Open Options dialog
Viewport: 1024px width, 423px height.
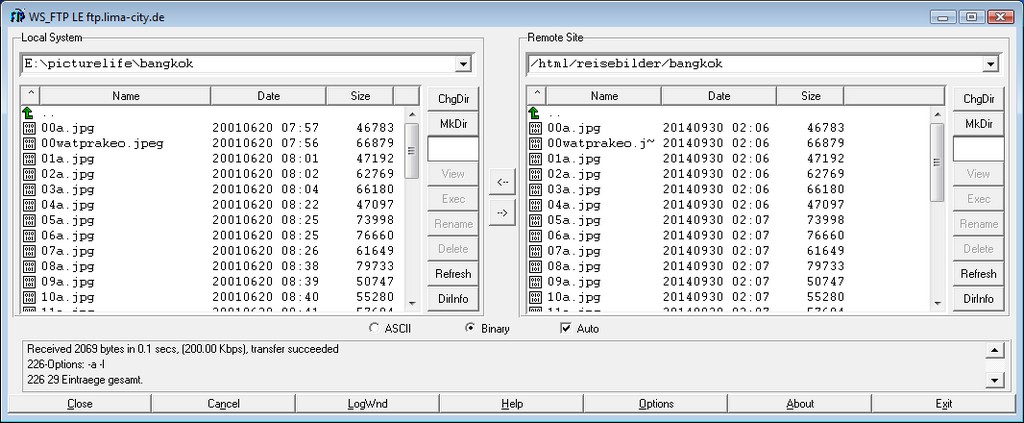(656, 403)
